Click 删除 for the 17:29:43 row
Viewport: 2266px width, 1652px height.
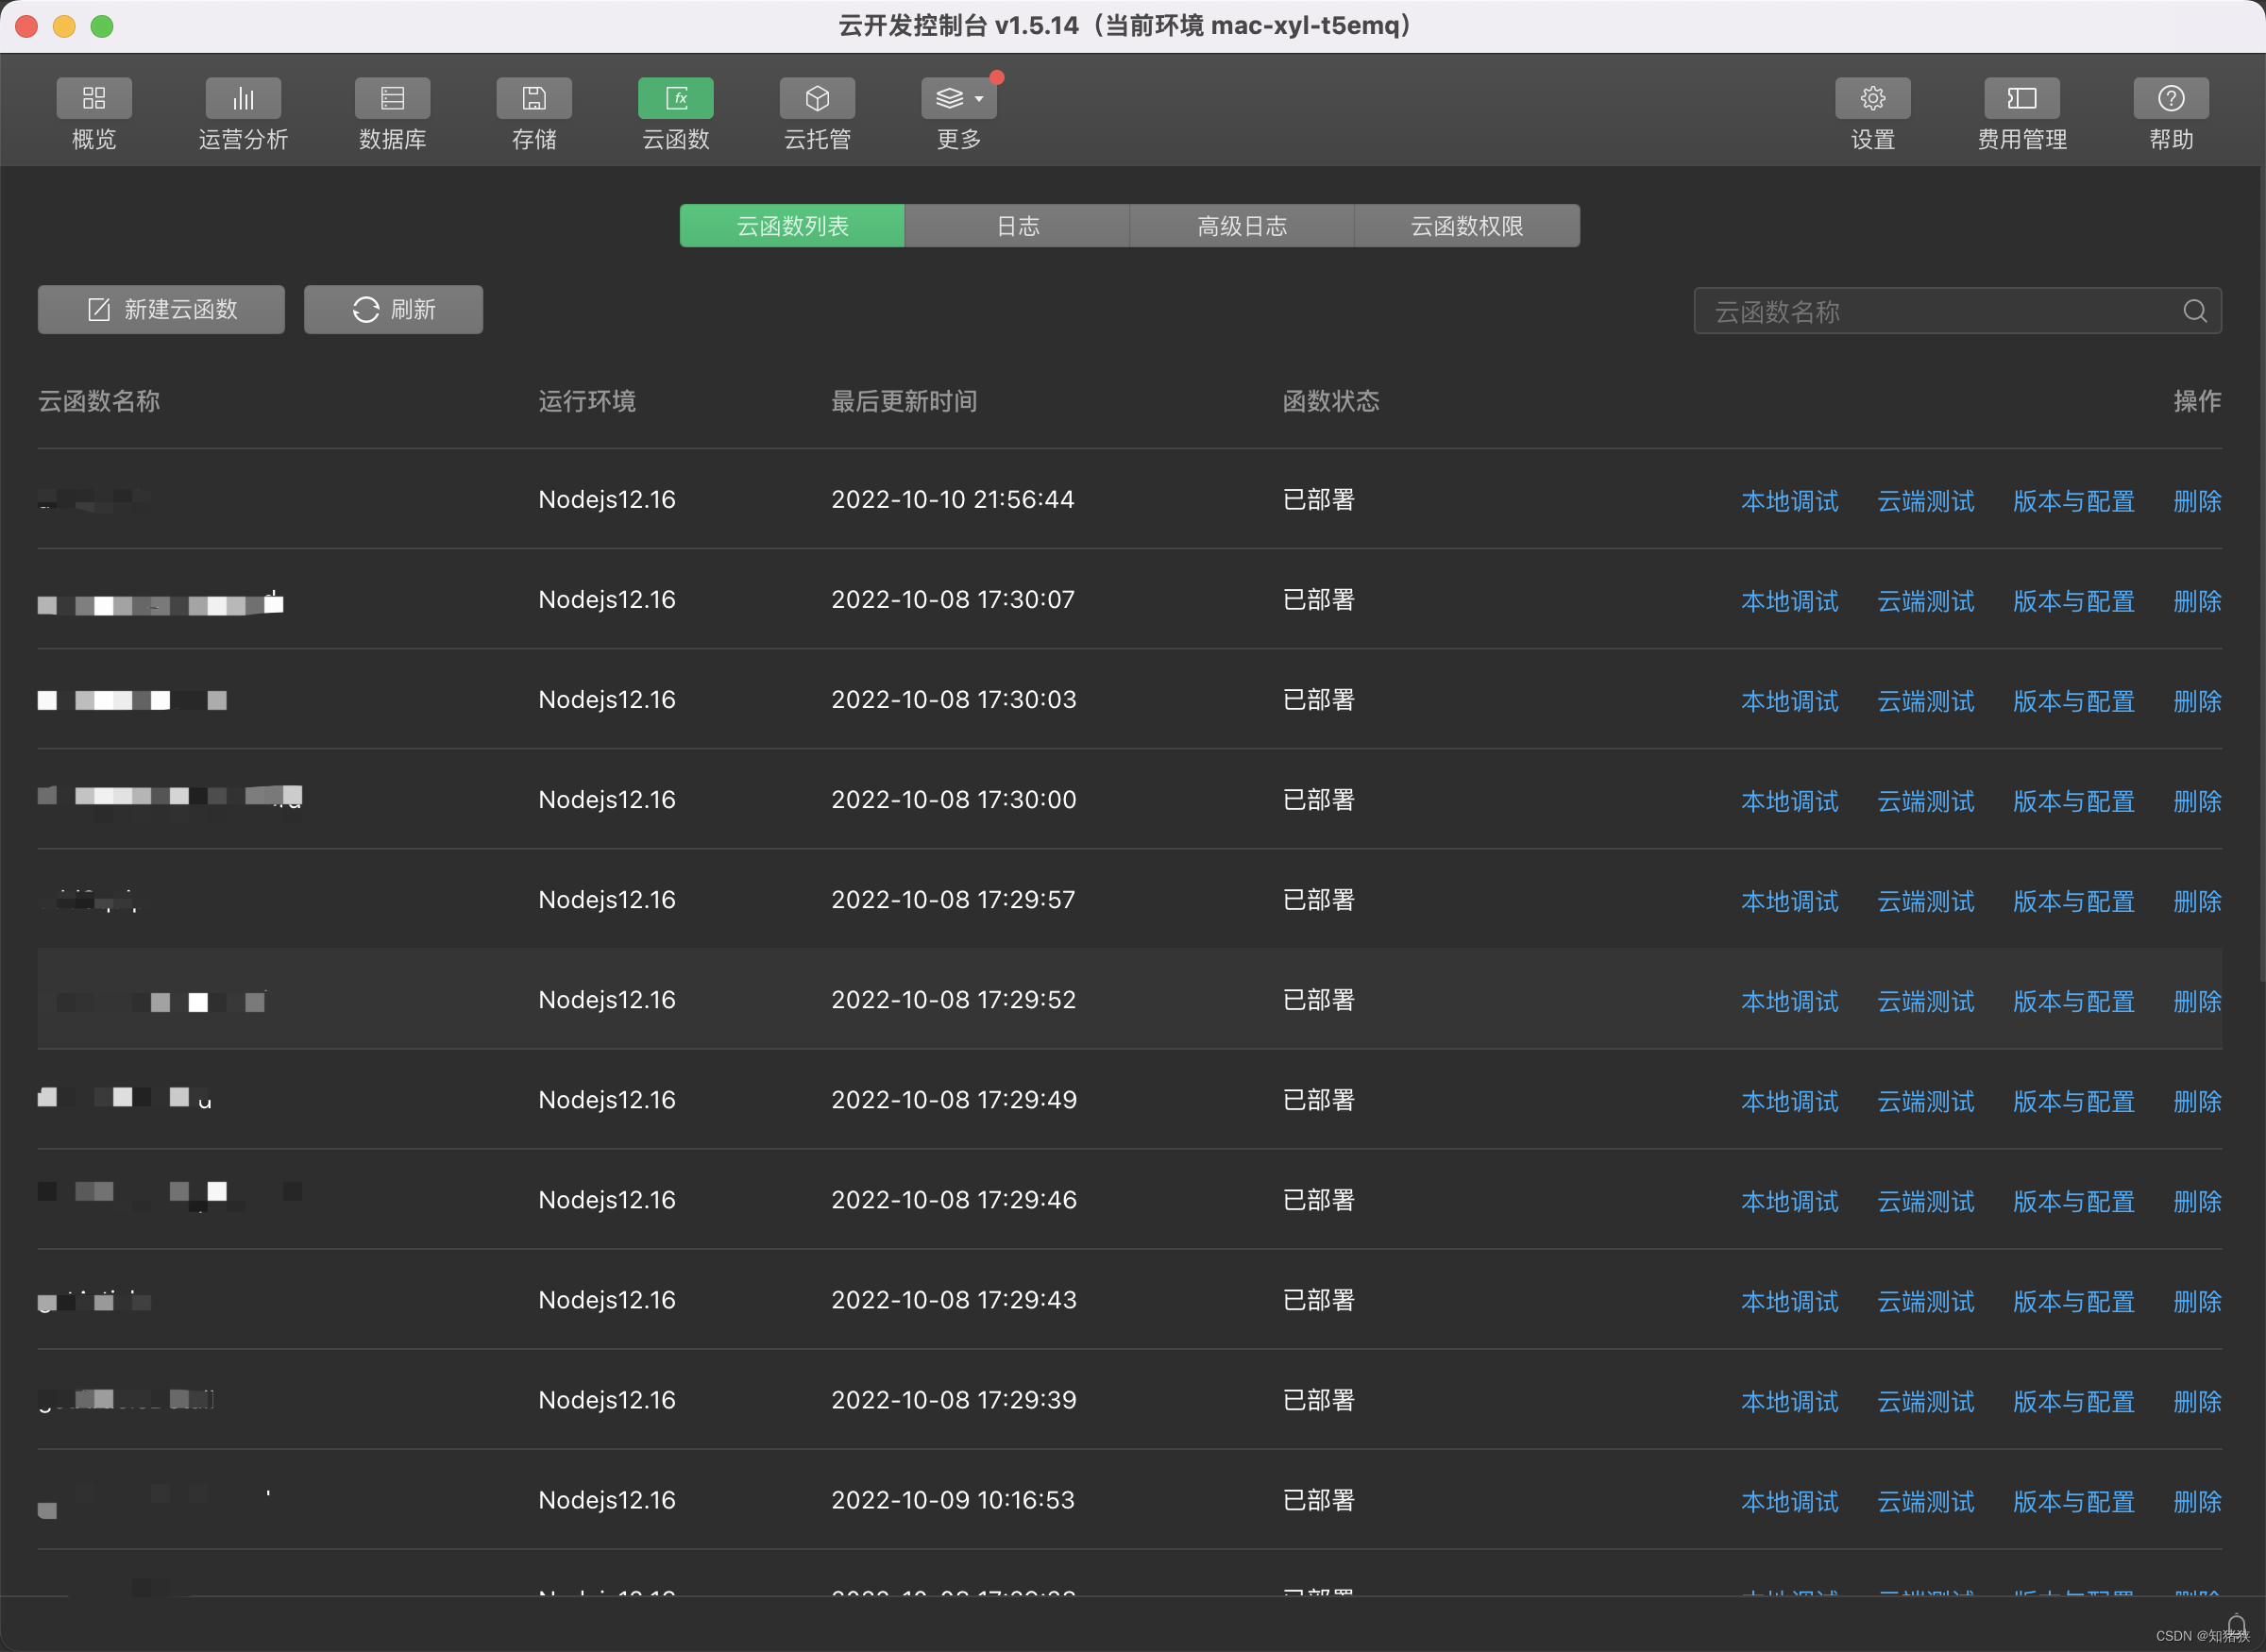[2197, 1301]
